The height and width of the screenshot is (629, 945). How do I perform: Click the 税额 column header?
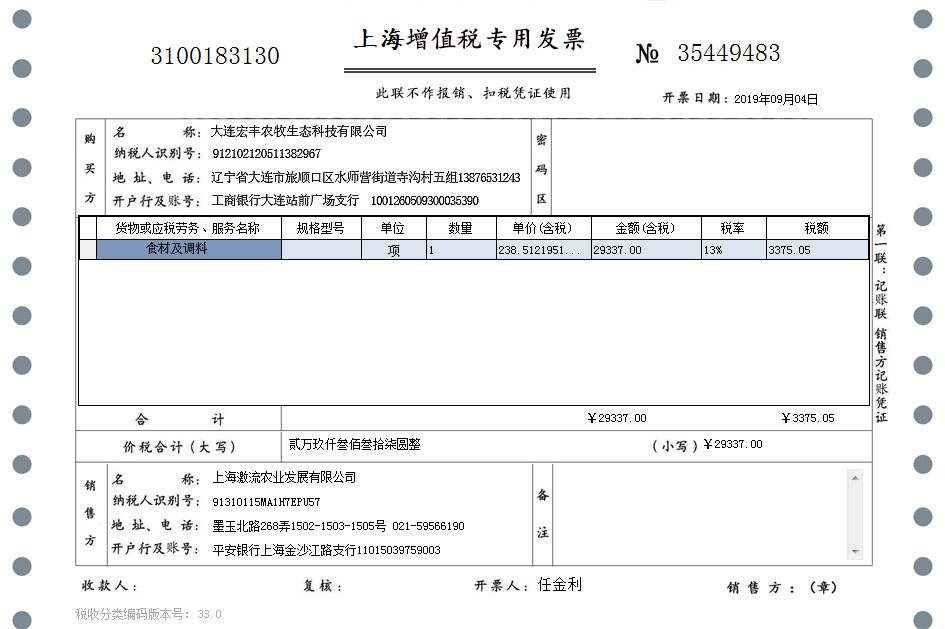(816, 228)
